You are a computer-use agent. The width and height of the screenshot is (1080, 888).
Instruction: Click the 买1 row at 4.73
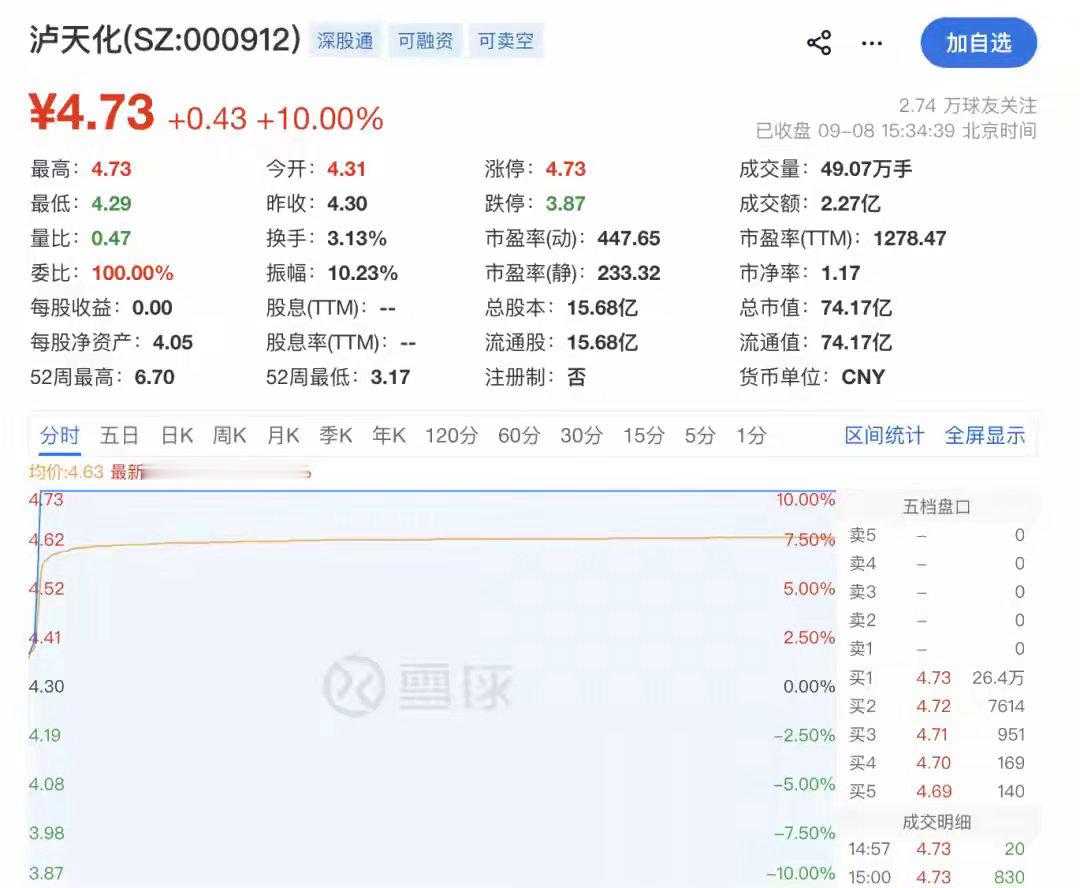tap(937, 678)
